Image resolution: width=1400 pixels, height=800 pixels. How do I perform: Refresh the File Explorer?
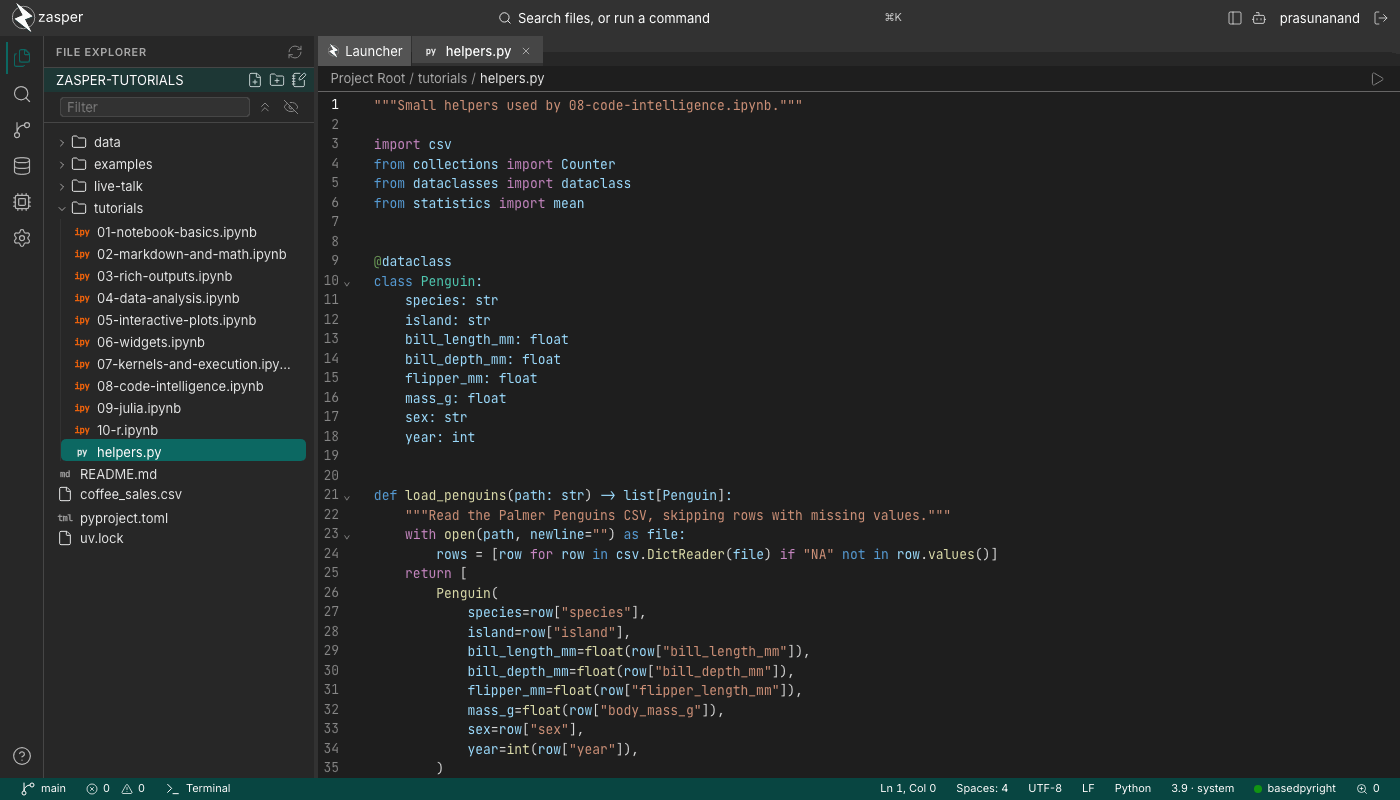pos(294,52)
